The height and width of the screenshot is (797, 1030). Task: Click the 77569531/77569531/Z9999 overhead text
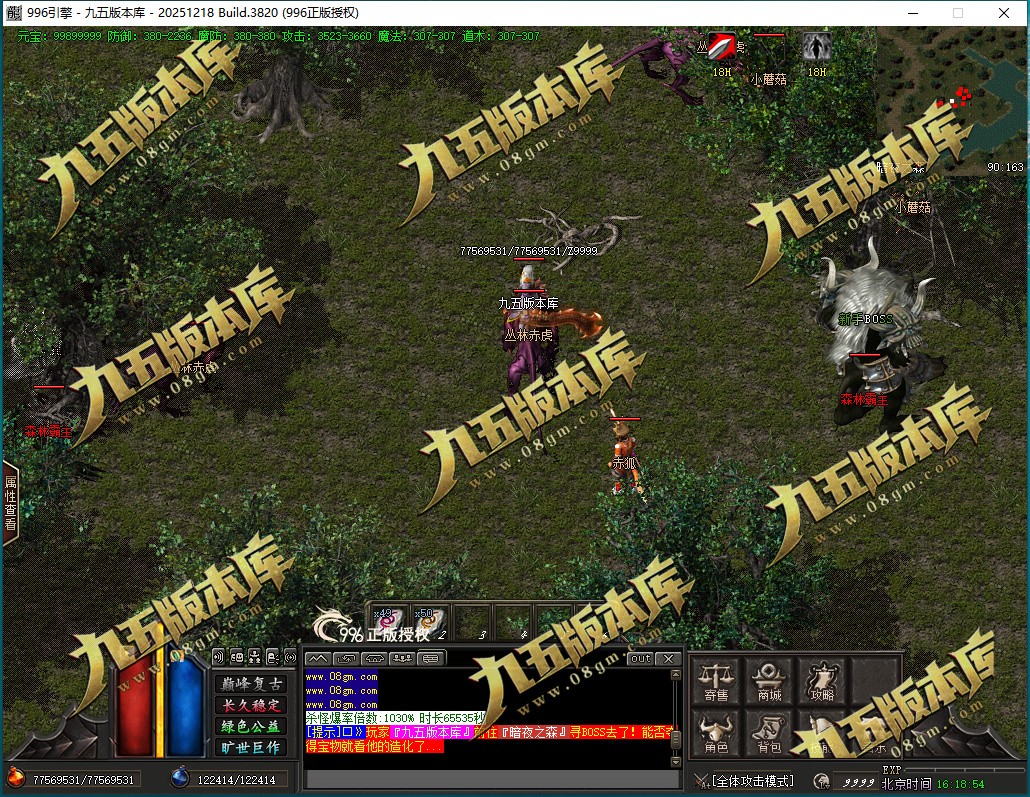[x=529, y=251]
